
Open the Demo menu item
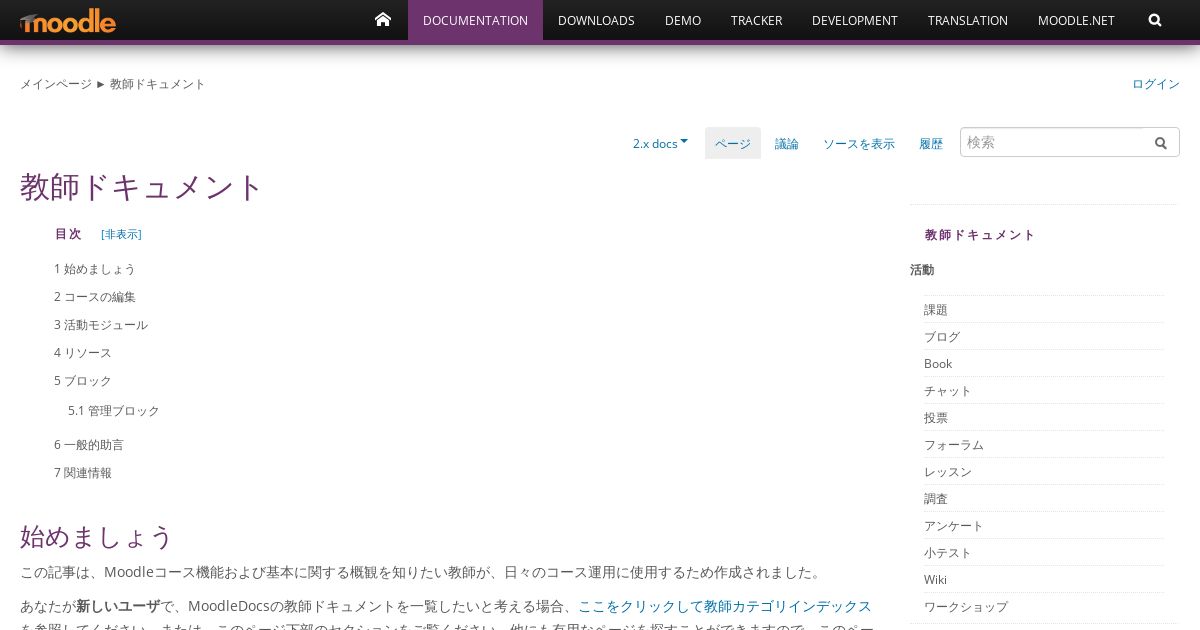pos(683,20)
